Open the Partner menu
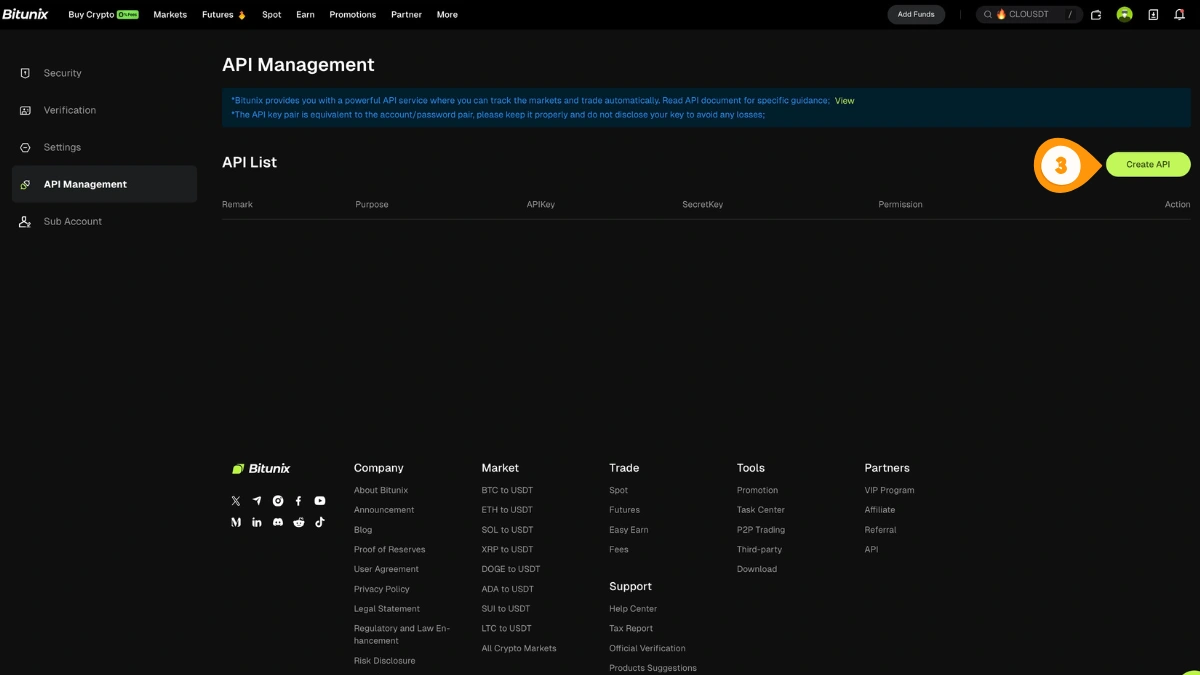This screenshot has height=675, width=1200. click(406, 15)
